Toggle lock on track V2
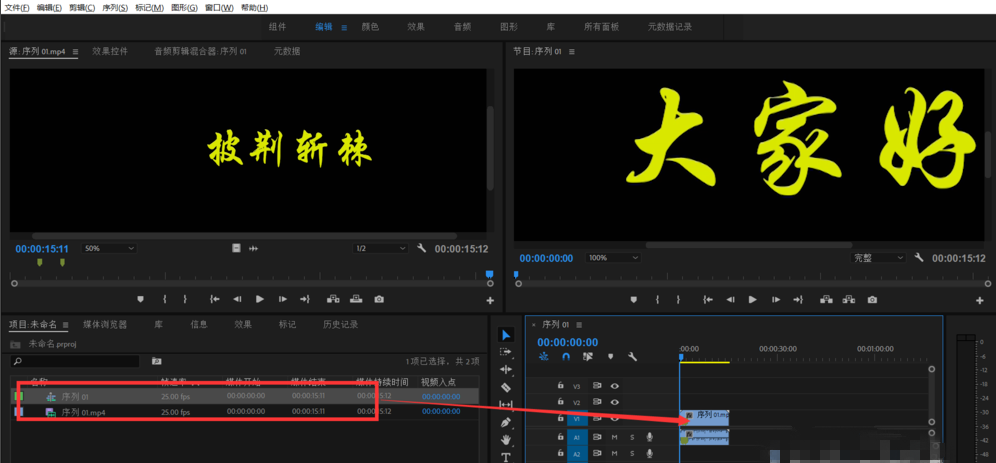 click(x=561, y=402)
